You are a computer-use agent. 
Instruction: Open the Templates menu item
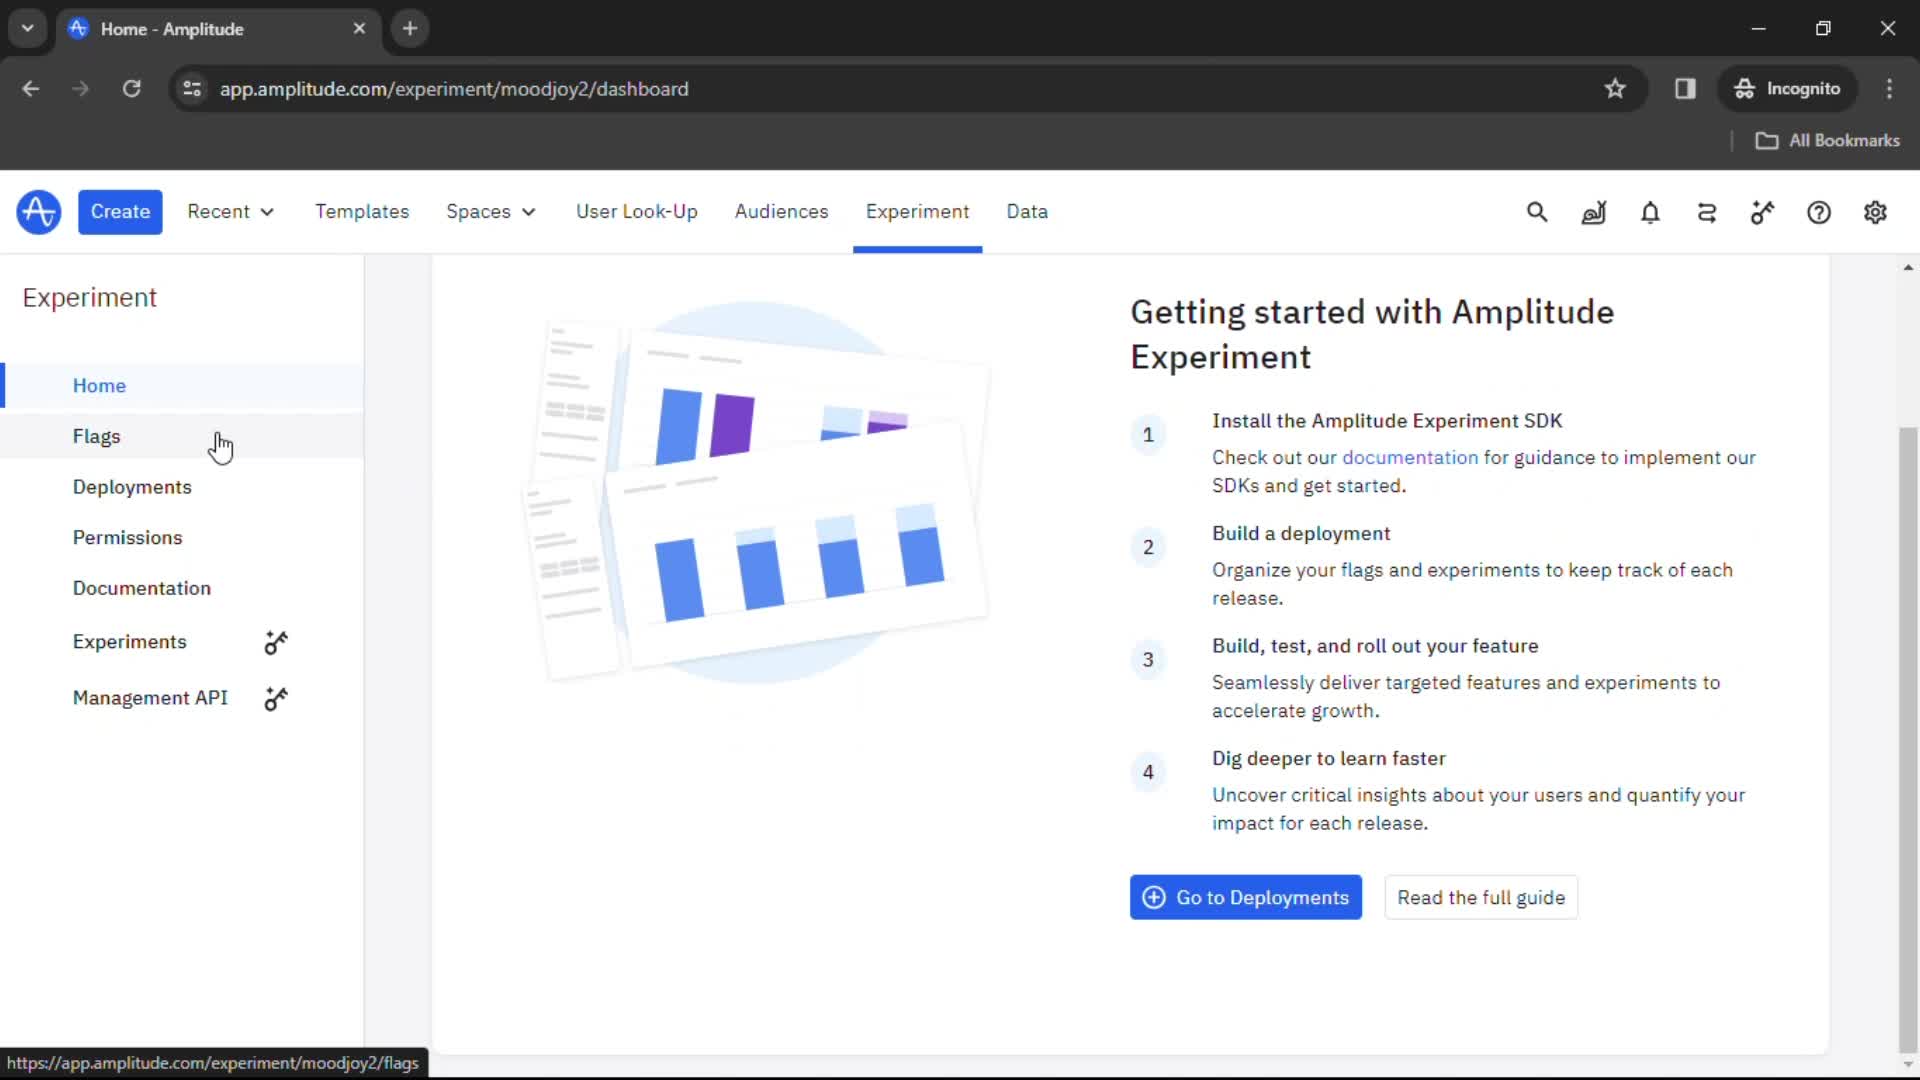362,212
